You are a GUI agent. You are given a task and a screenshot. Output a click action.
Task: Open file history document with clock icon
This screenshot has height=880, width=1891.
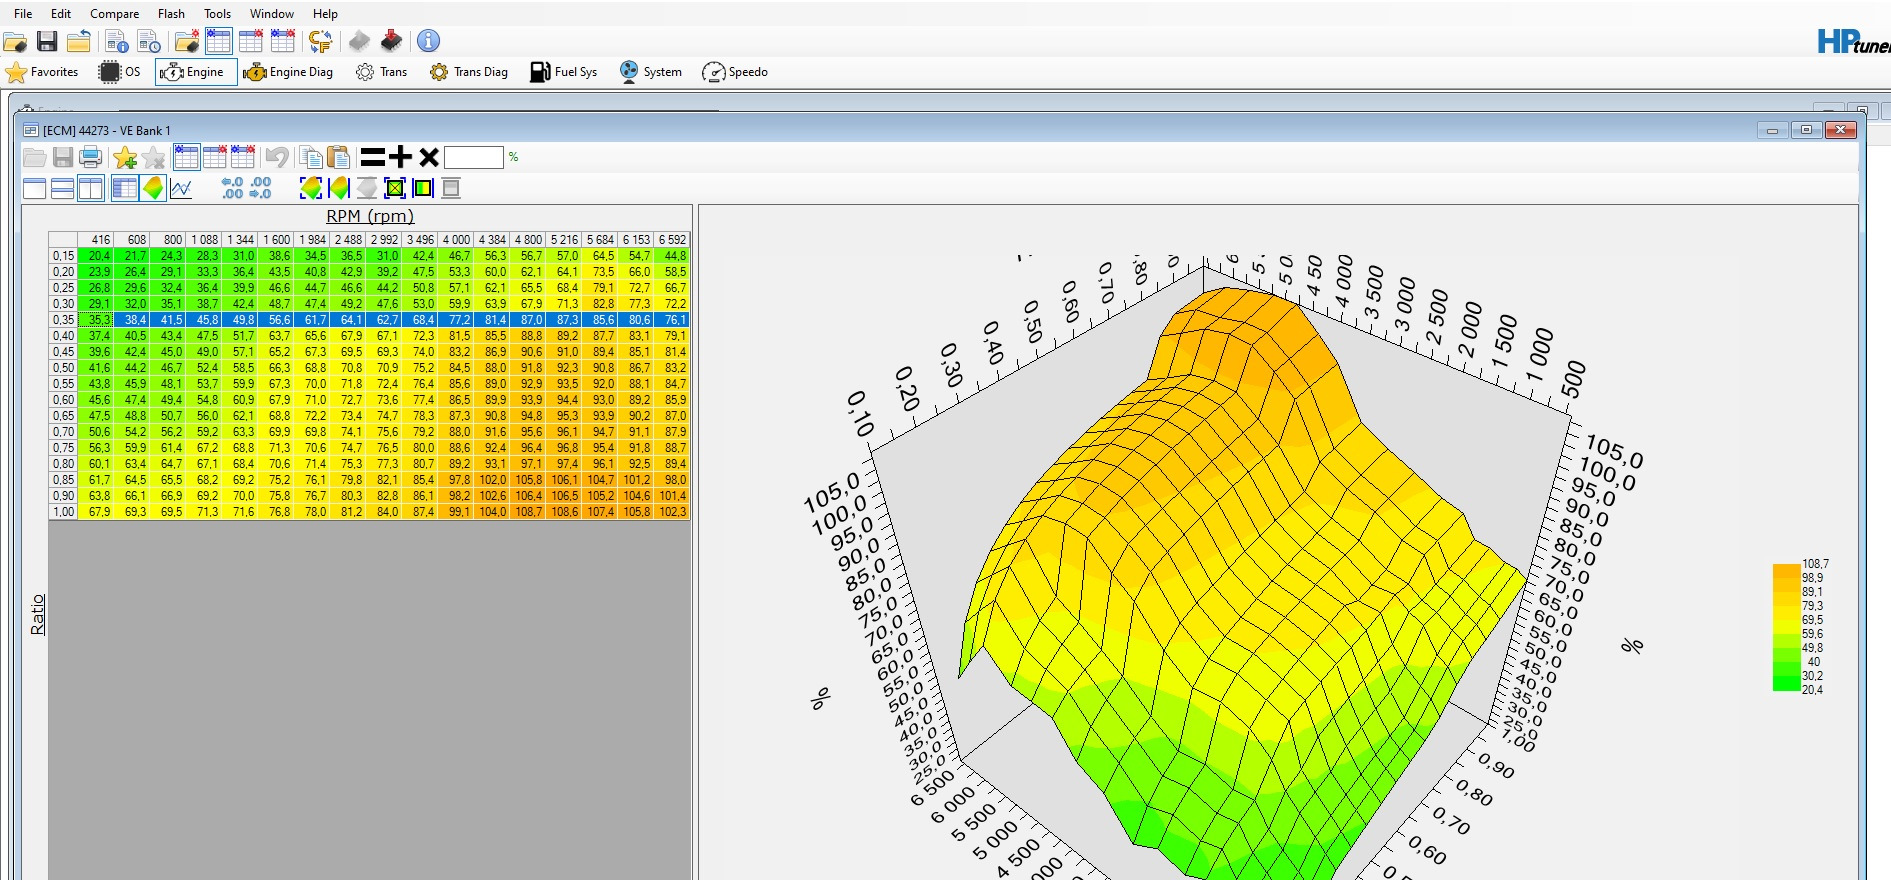[149, 41]
